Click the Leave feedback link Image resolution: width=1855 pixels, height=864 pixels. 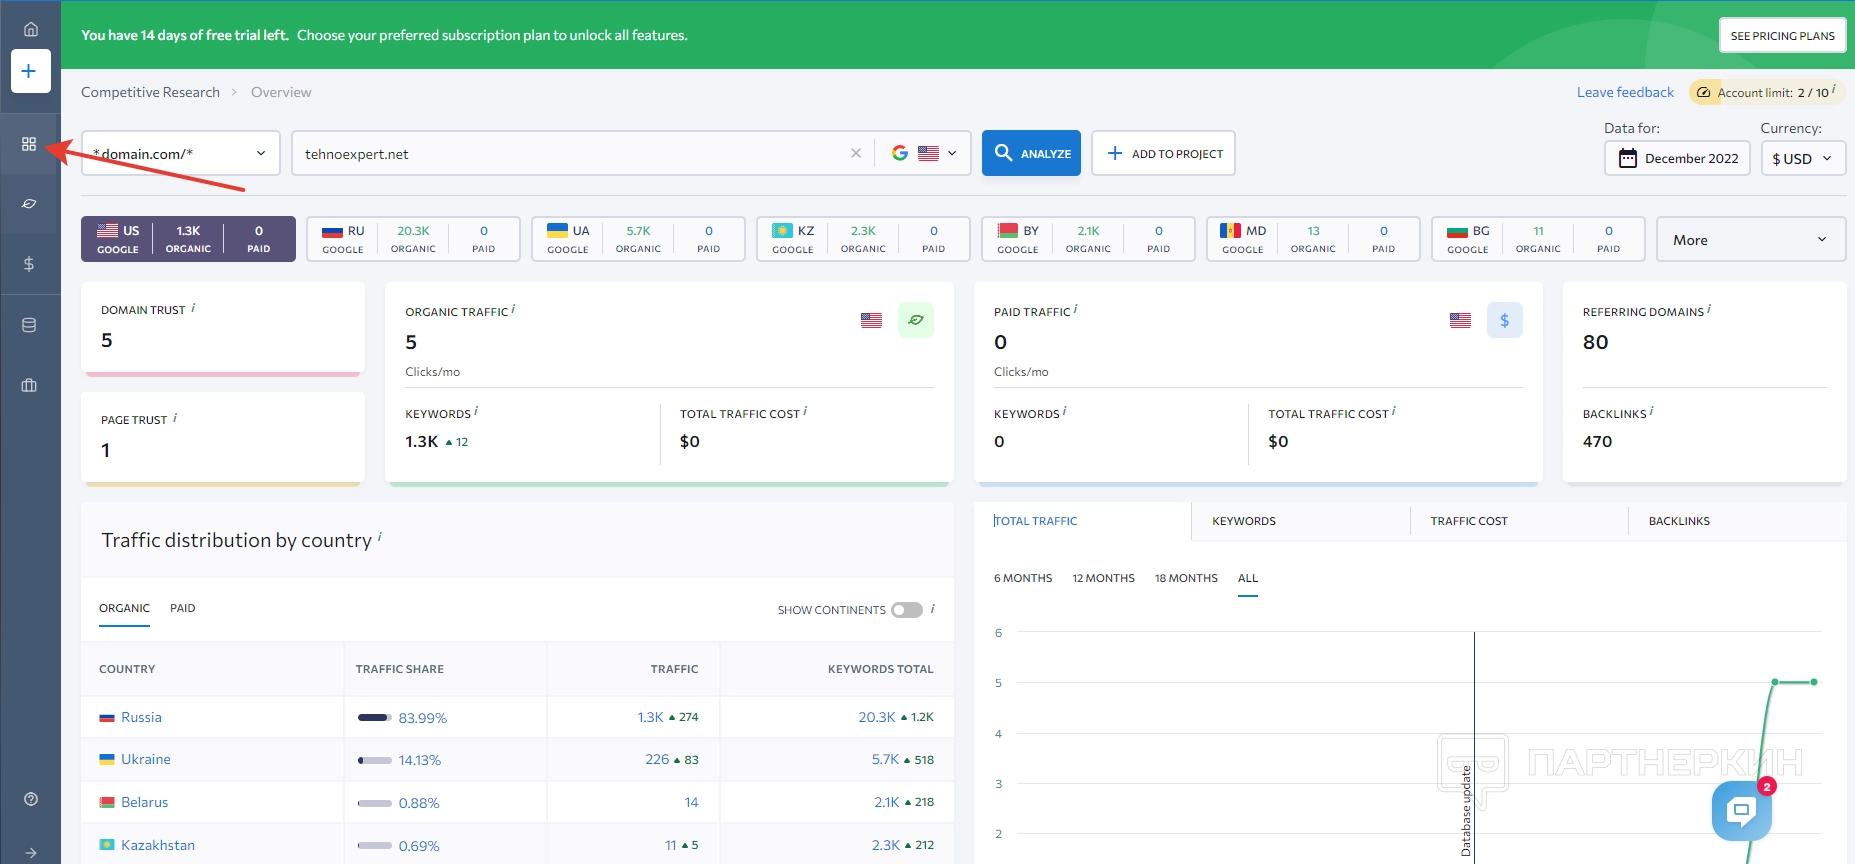point(1625,92)
